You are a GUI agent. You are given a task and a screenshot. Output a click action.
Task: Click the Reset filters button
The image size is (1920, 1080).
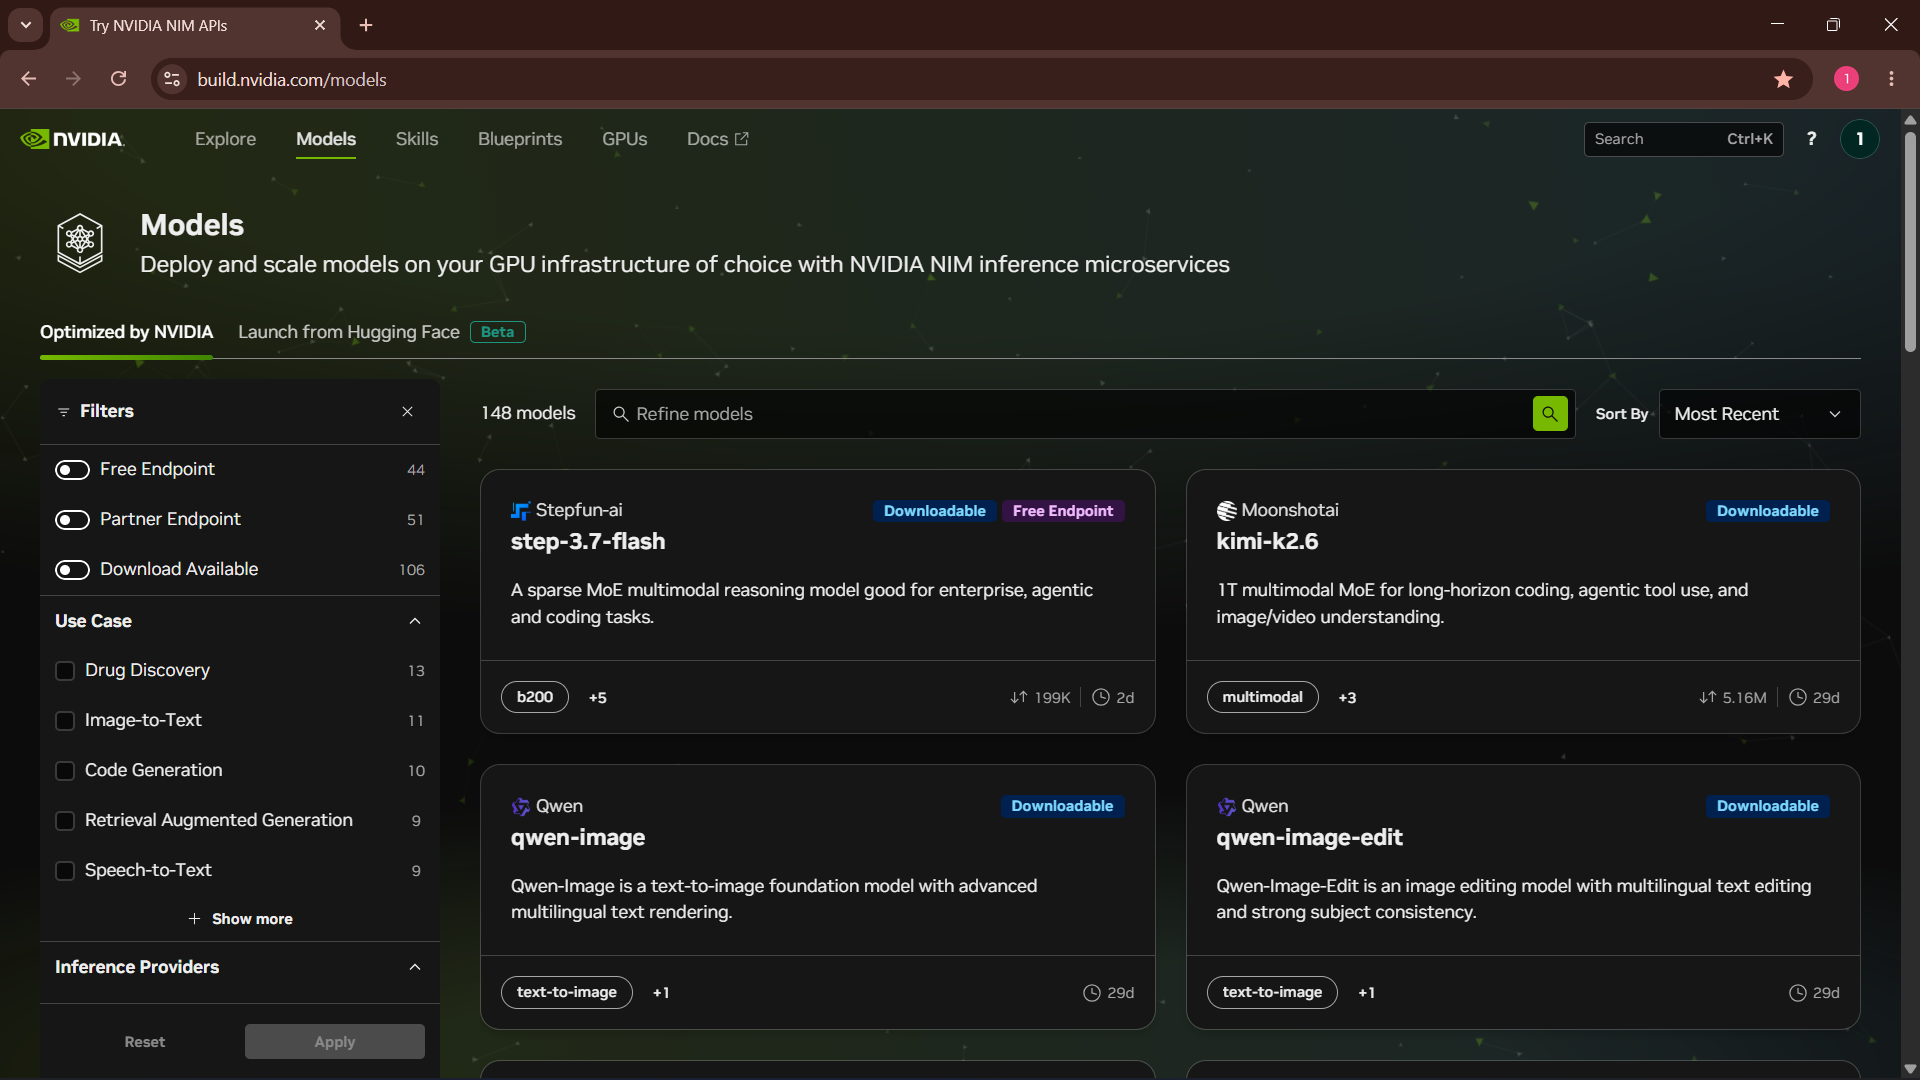pyautogui.click(x=144, y=1042)
